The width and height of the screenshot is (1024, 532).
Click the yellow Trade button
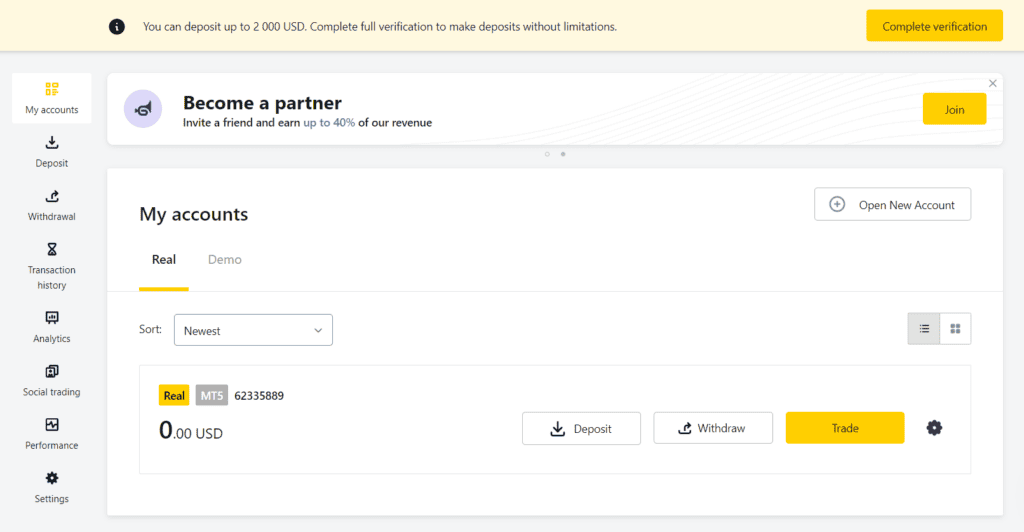[845, 428]
